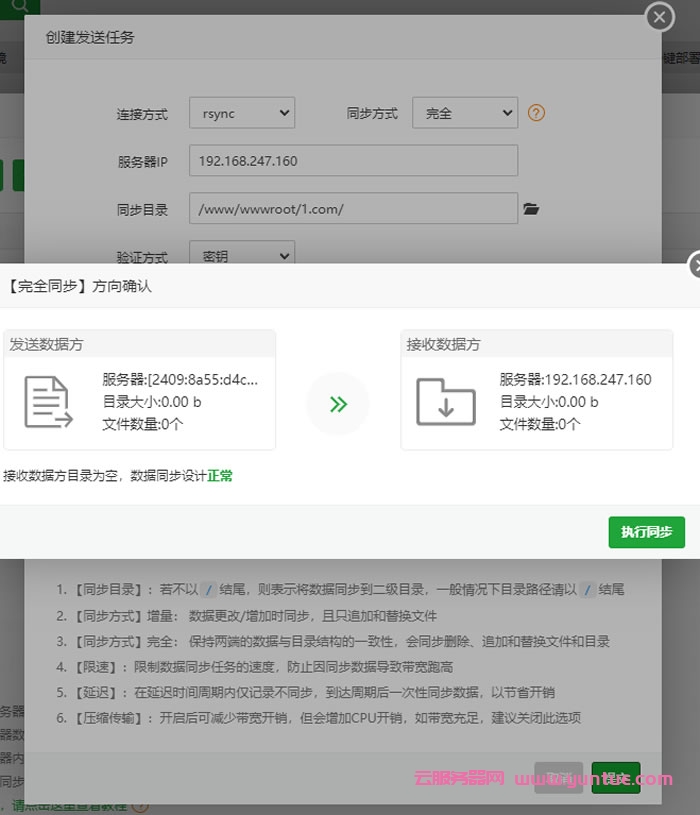Close the 创建发送任务 dialog
This screenshot has height=815, width=700.
click(659, 17)
